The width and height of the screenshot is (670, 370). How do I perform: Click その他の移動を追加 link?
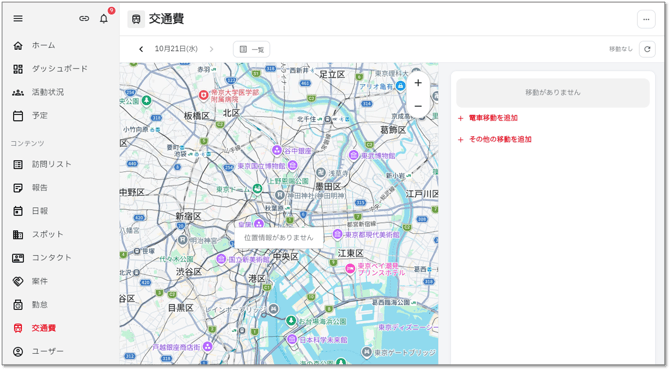[500, 139]
